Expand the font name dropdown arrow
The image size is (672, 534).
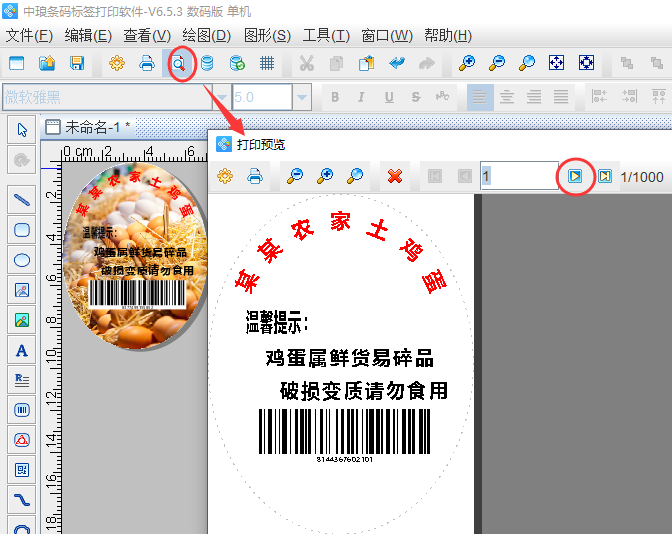click(x=222, y=97)
